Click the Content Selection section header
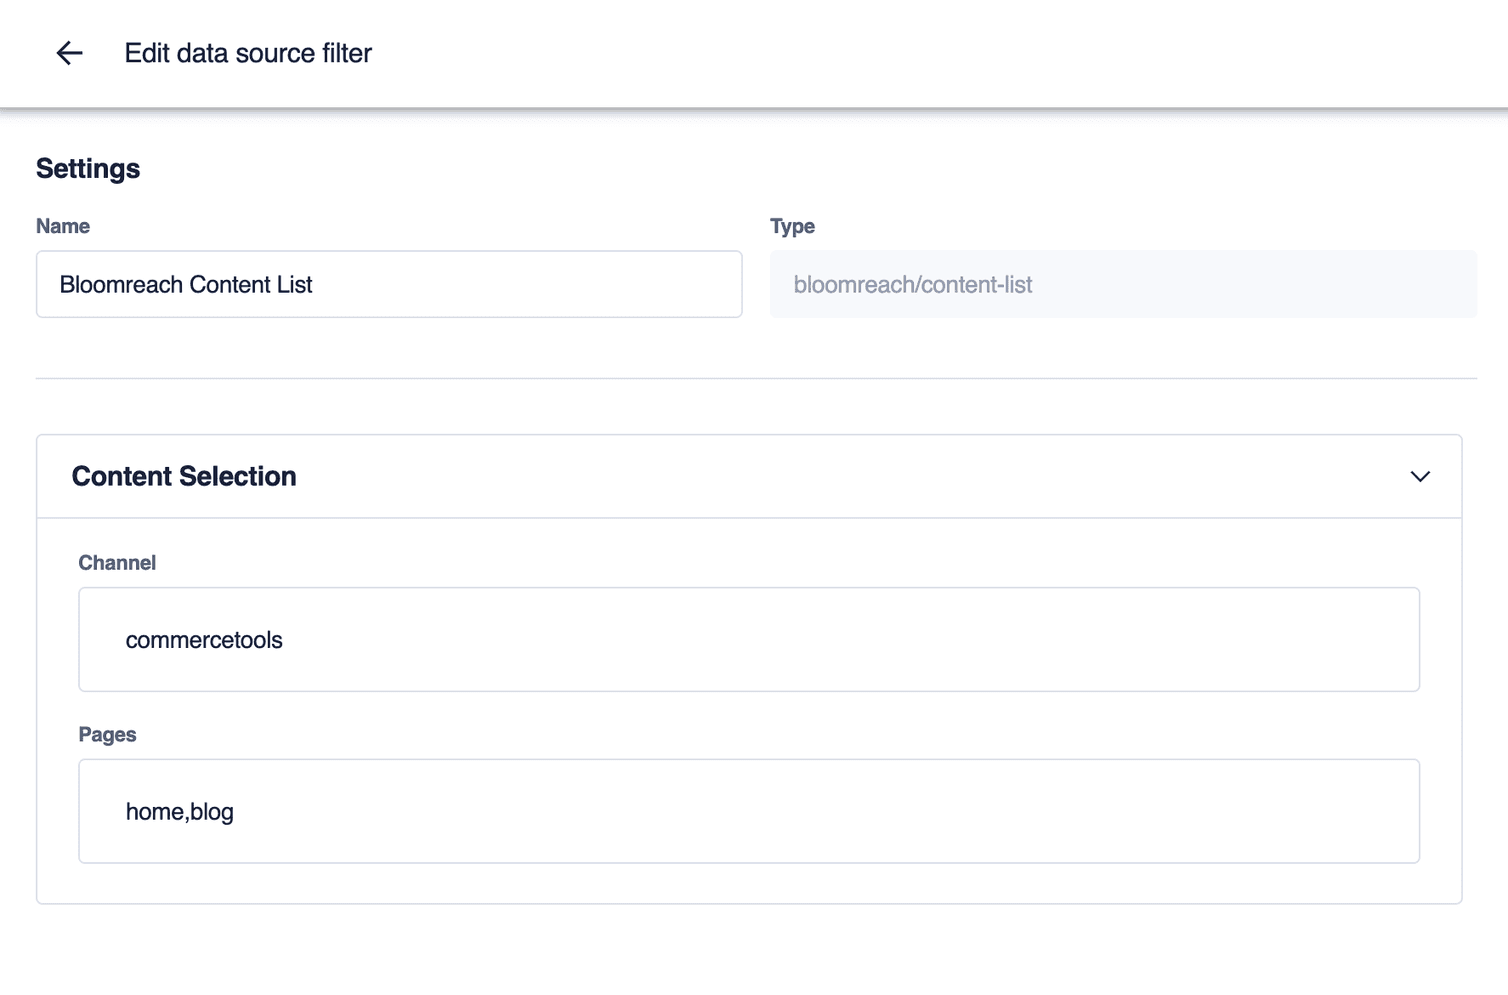1508x995 pixels. (183, 477)
